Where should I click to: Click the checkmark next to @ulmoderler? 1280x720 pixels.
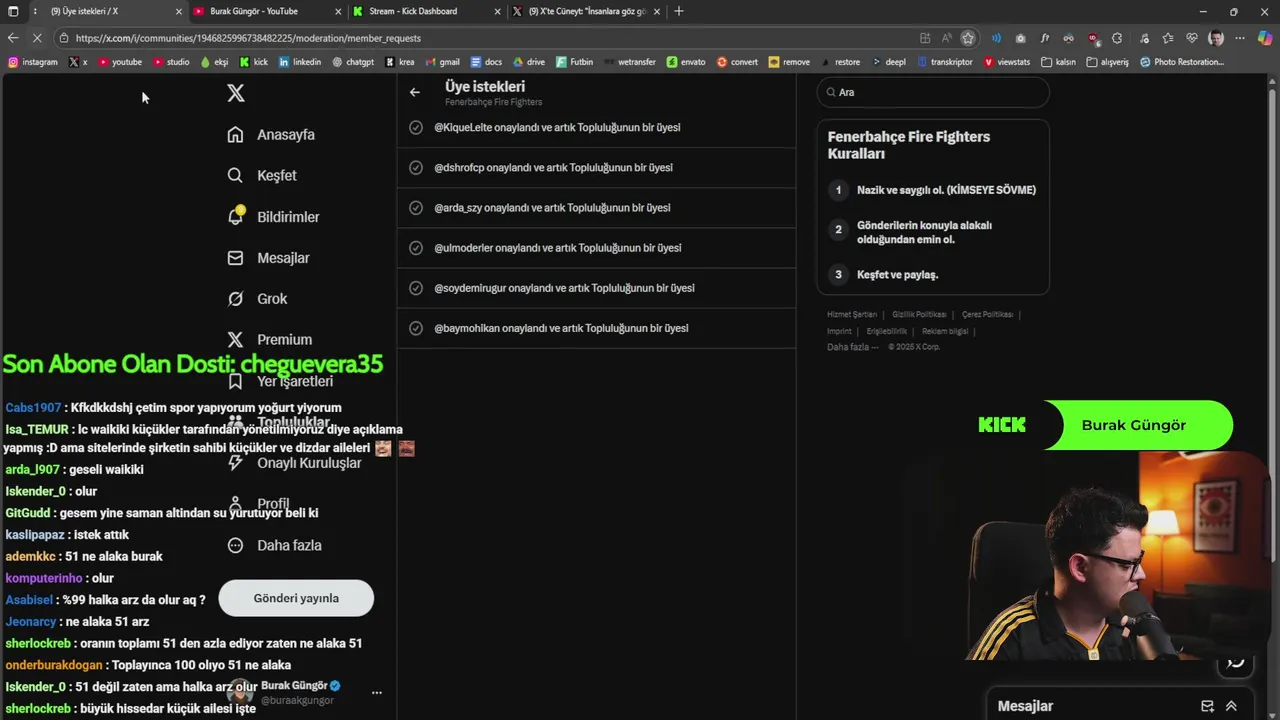416,247
